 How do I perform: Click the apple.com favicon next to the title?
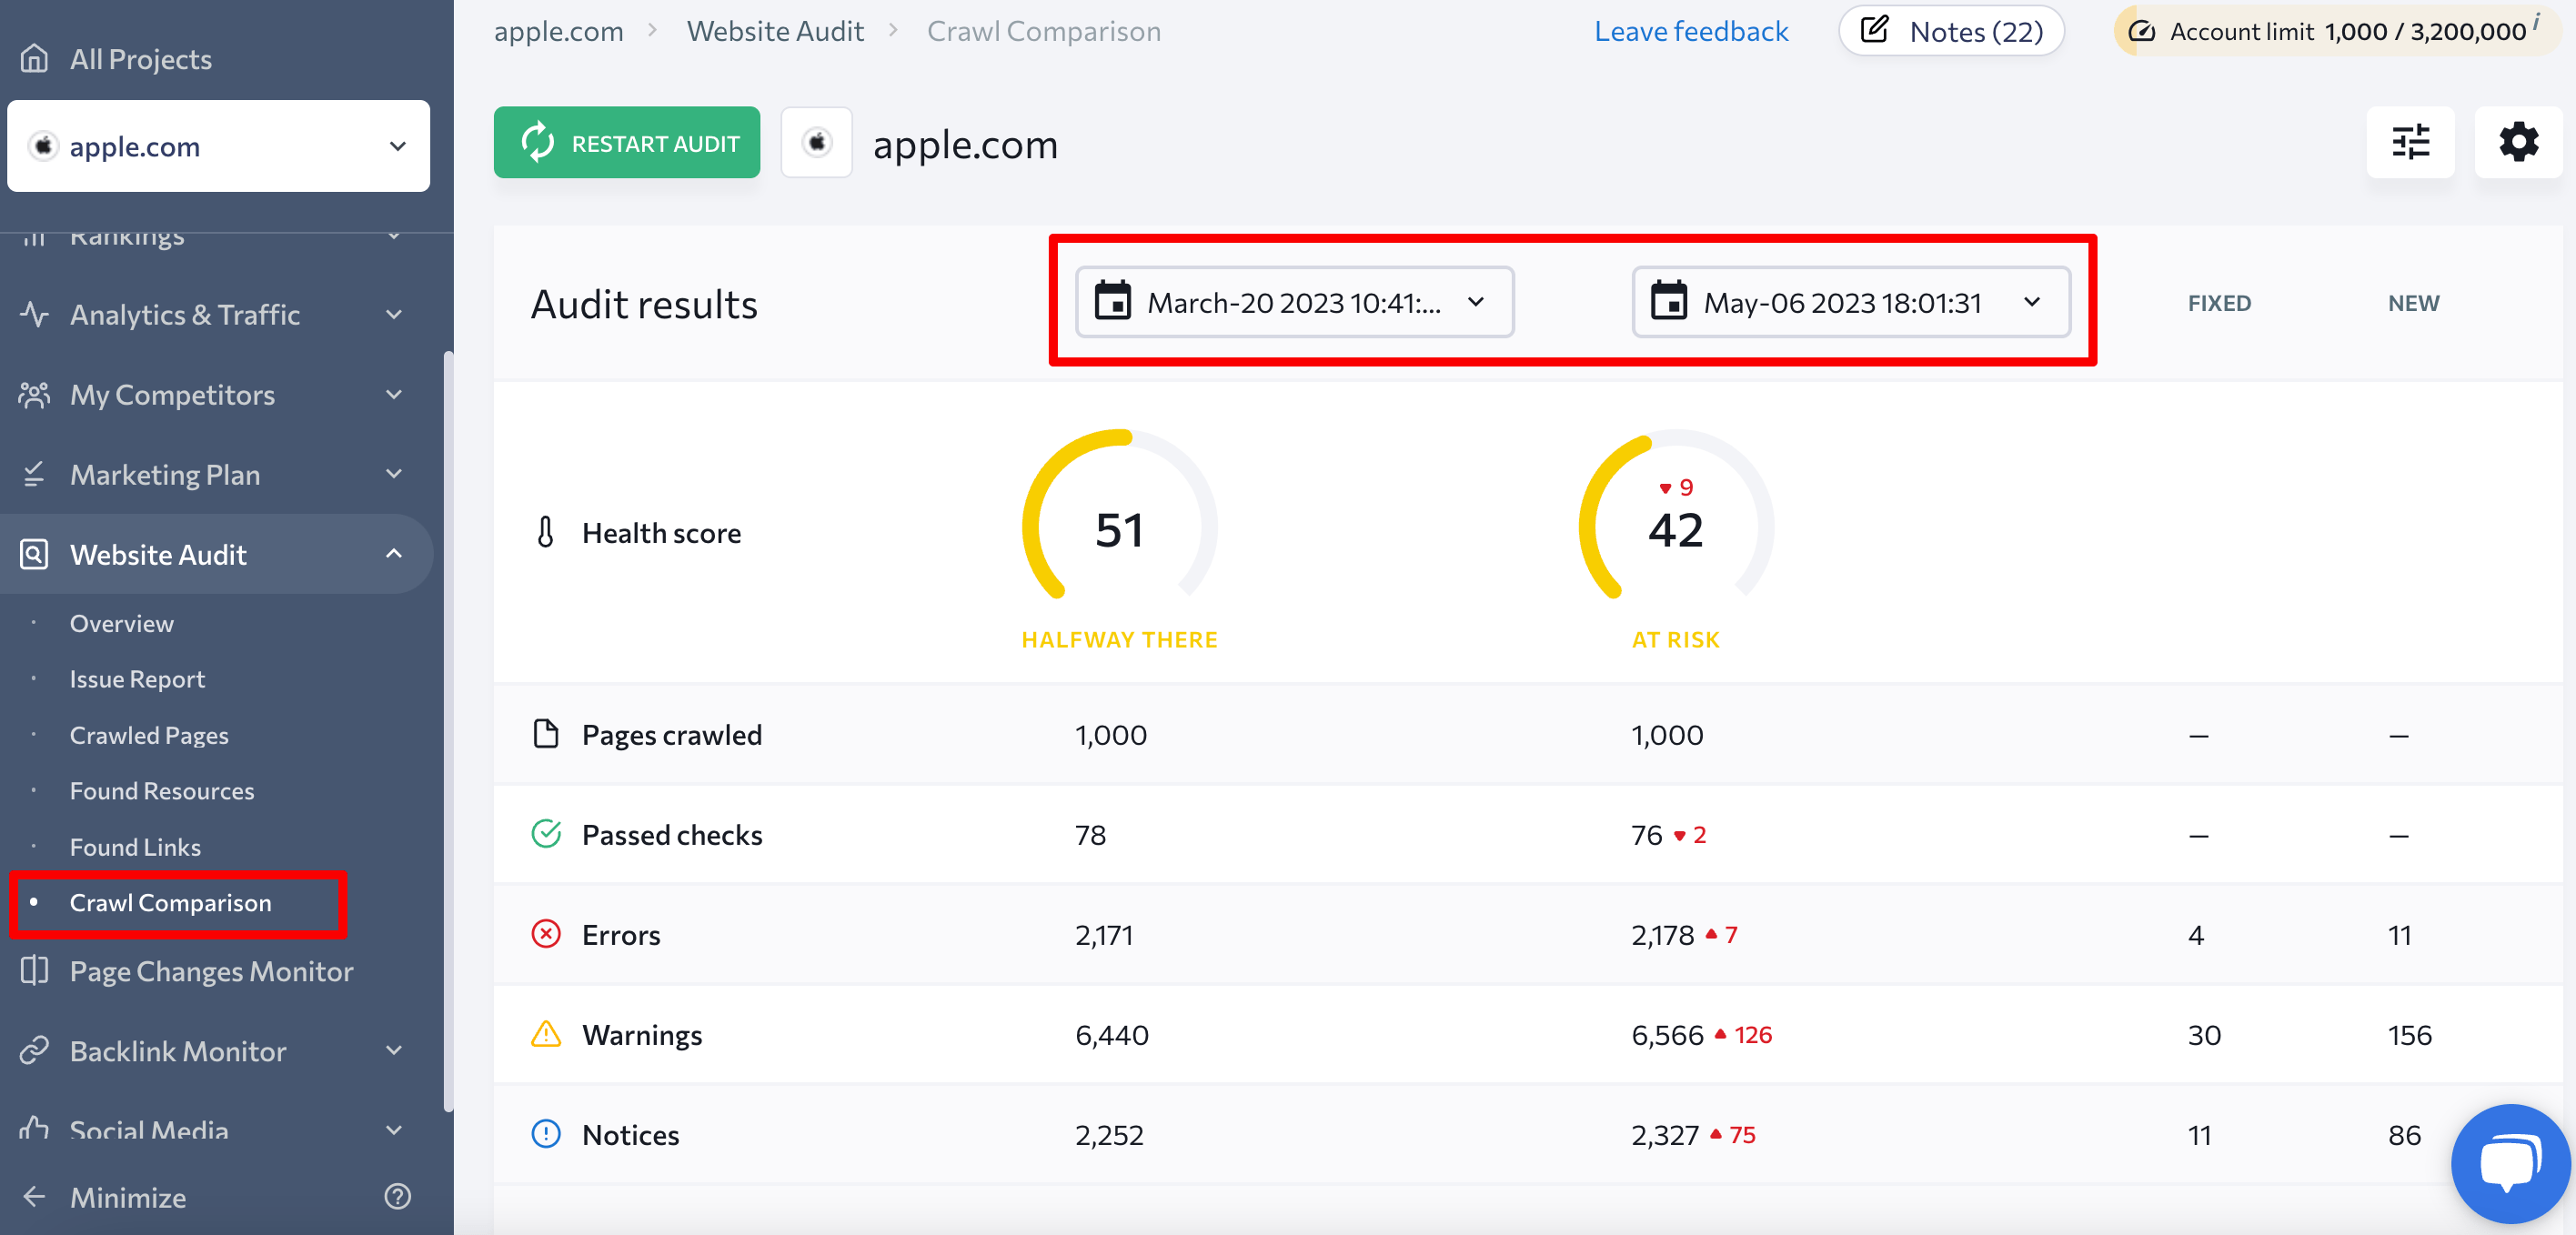(x=816, y=142)
